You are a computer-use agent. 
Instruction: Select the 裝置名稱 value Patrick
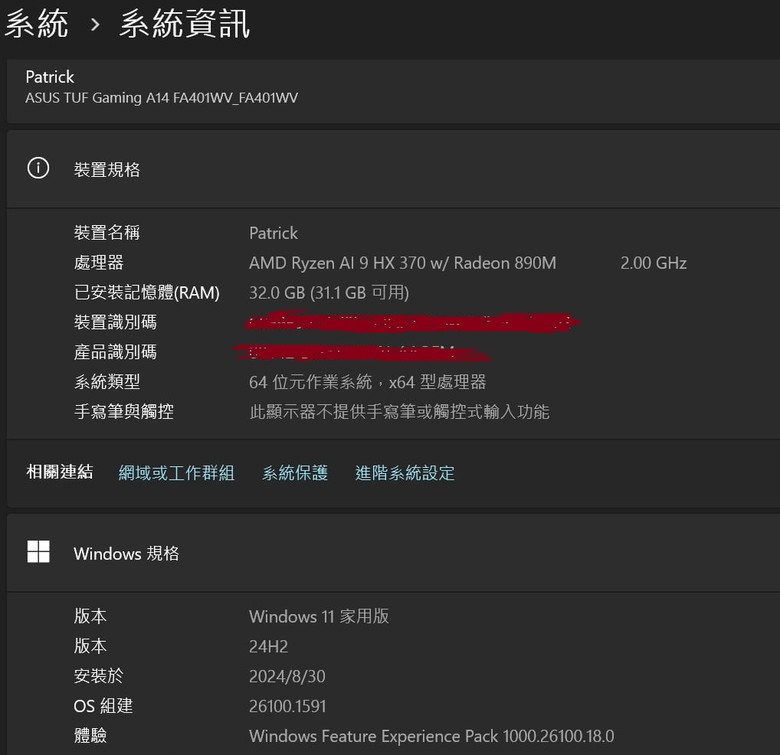click(x=274, y=233)
